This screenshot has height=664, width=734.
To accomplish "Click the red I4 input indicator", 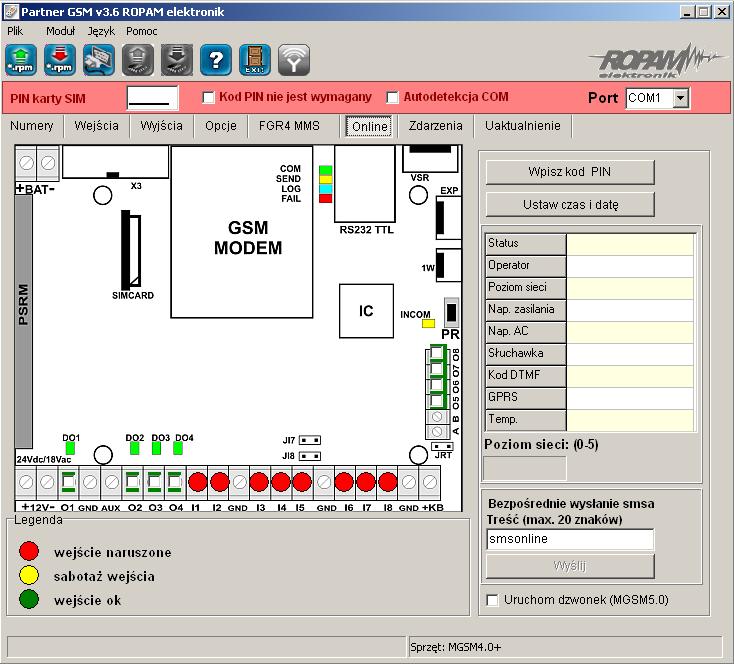I will (x=280, y=482).
